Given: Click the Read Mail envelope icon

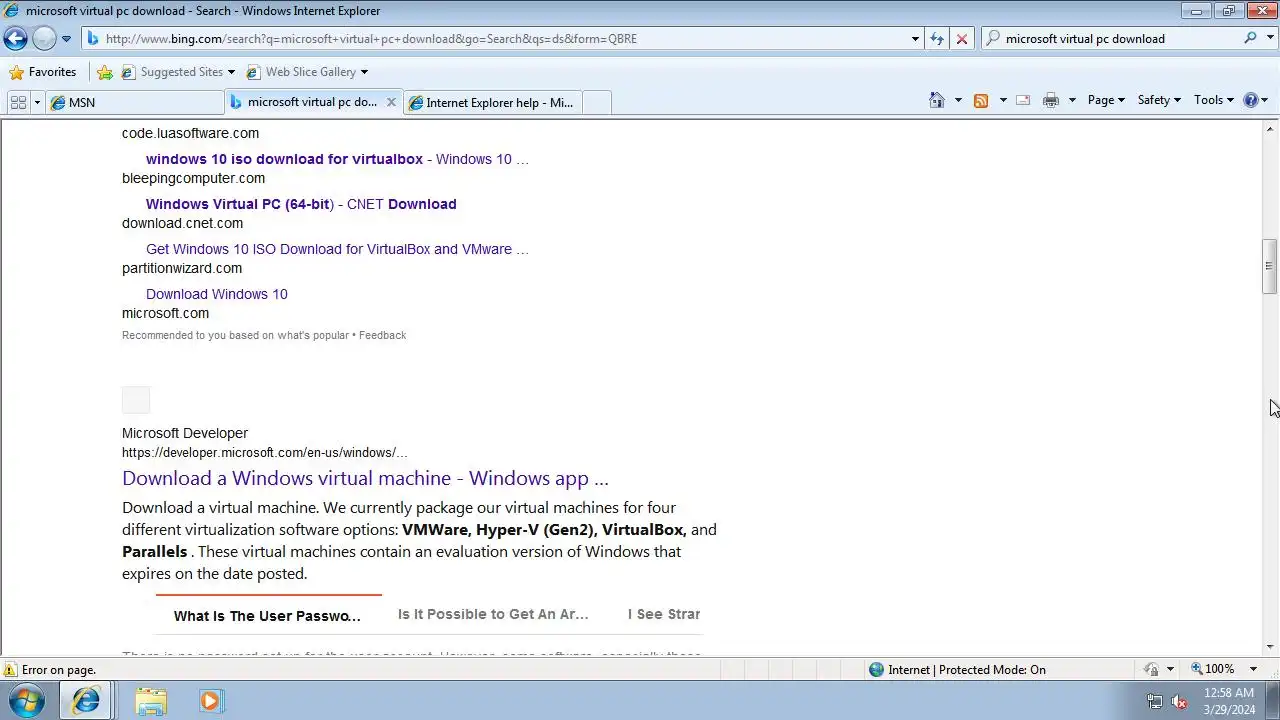Looking at the screenshot, I should pyautogui.click(x=1023, y=100).
